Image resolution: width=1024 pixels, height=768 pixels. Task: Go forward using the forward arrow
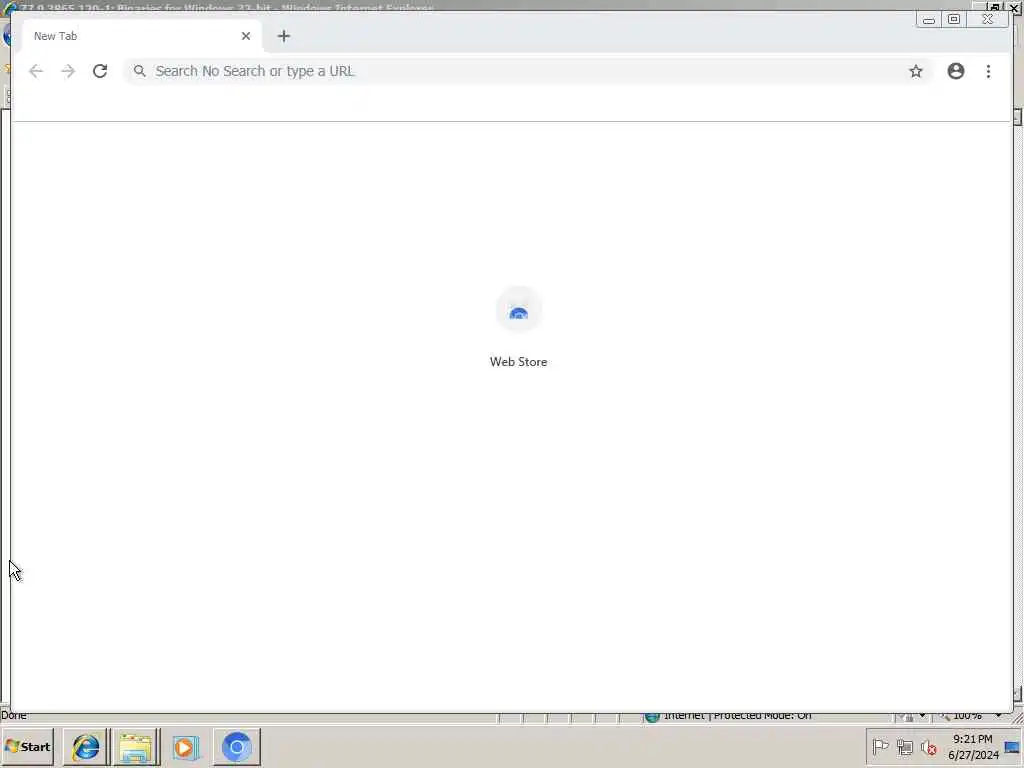click(68, 71)
